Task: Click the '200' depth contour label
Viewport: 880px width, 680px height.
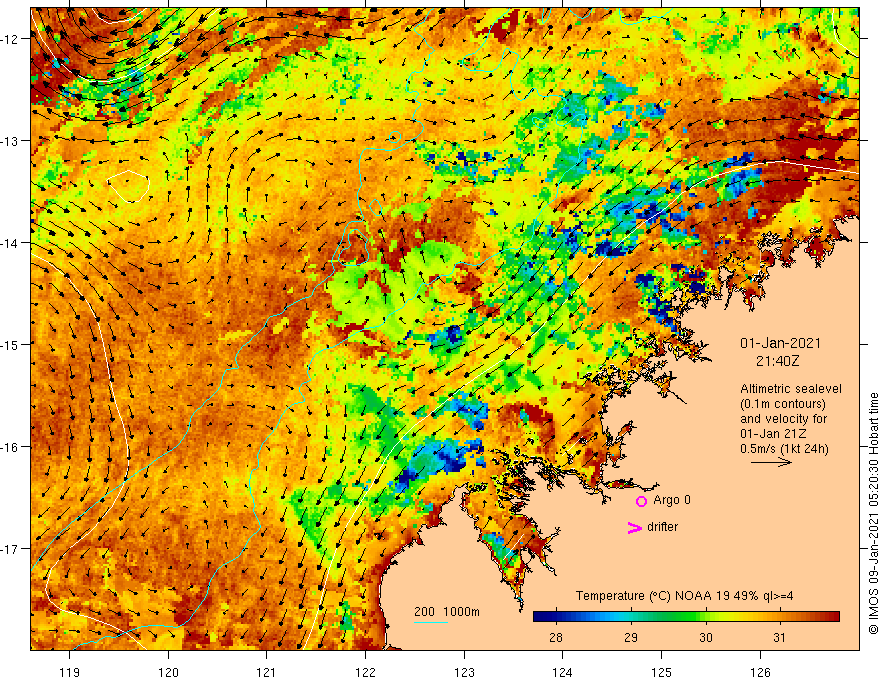Action: coord(424,612)
